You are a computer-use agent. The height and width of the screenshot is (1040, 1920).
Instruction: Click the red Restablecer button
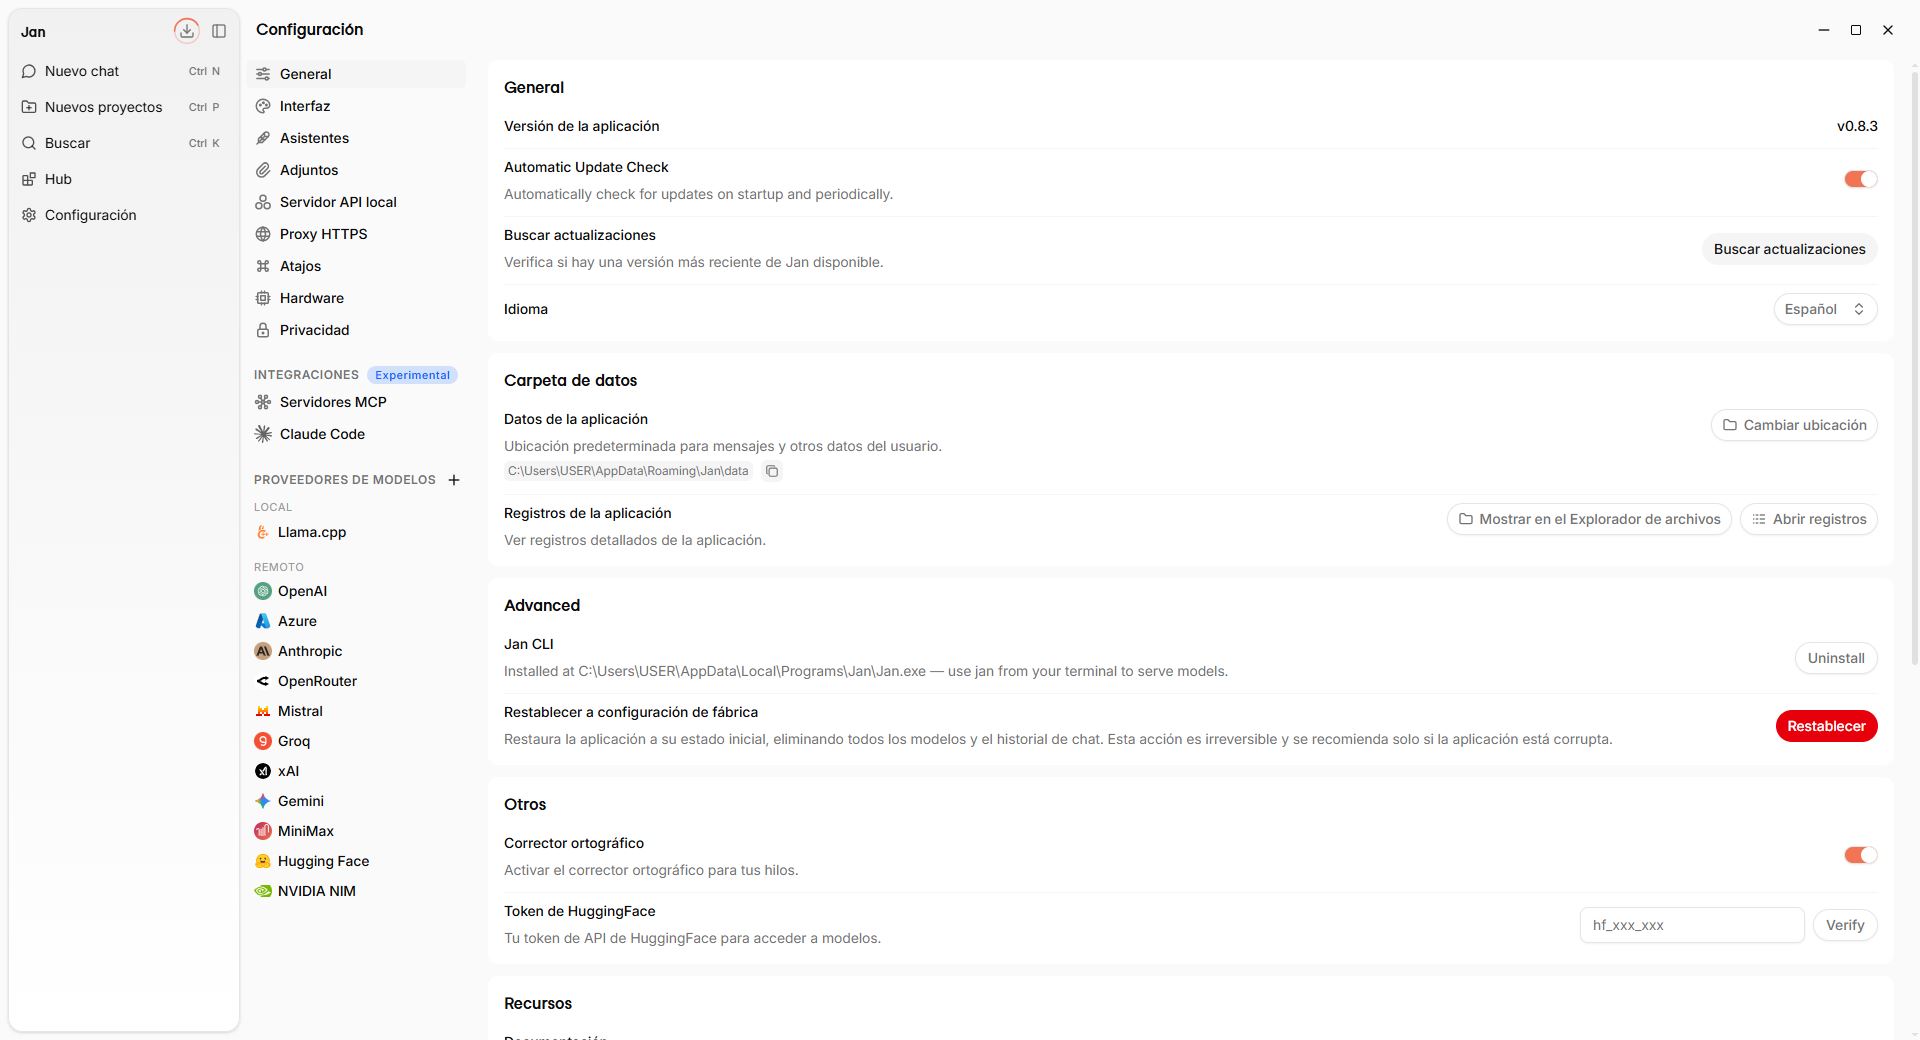1826,726
